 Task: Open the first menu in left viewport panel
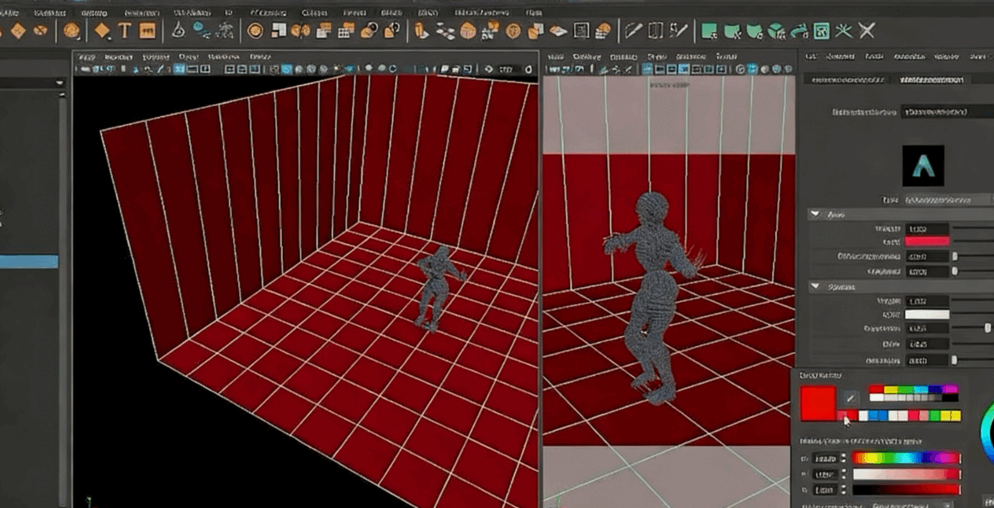pyautogui.click(x=87, y=57)
